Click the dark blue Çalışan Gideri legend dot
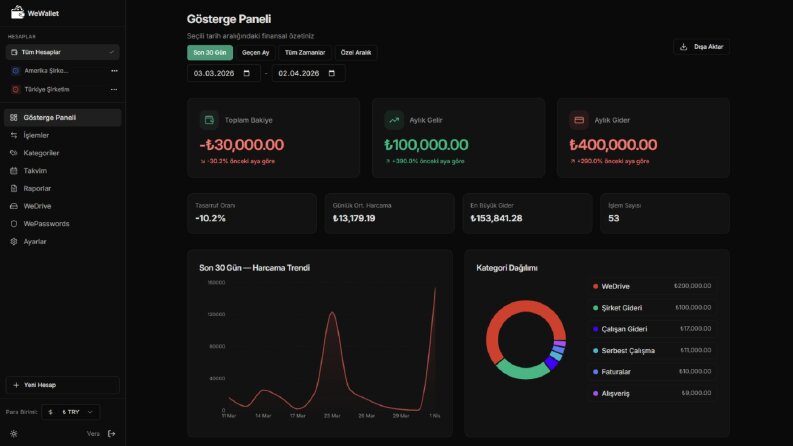This screenshot has width=793, height=446. [595, 329]
